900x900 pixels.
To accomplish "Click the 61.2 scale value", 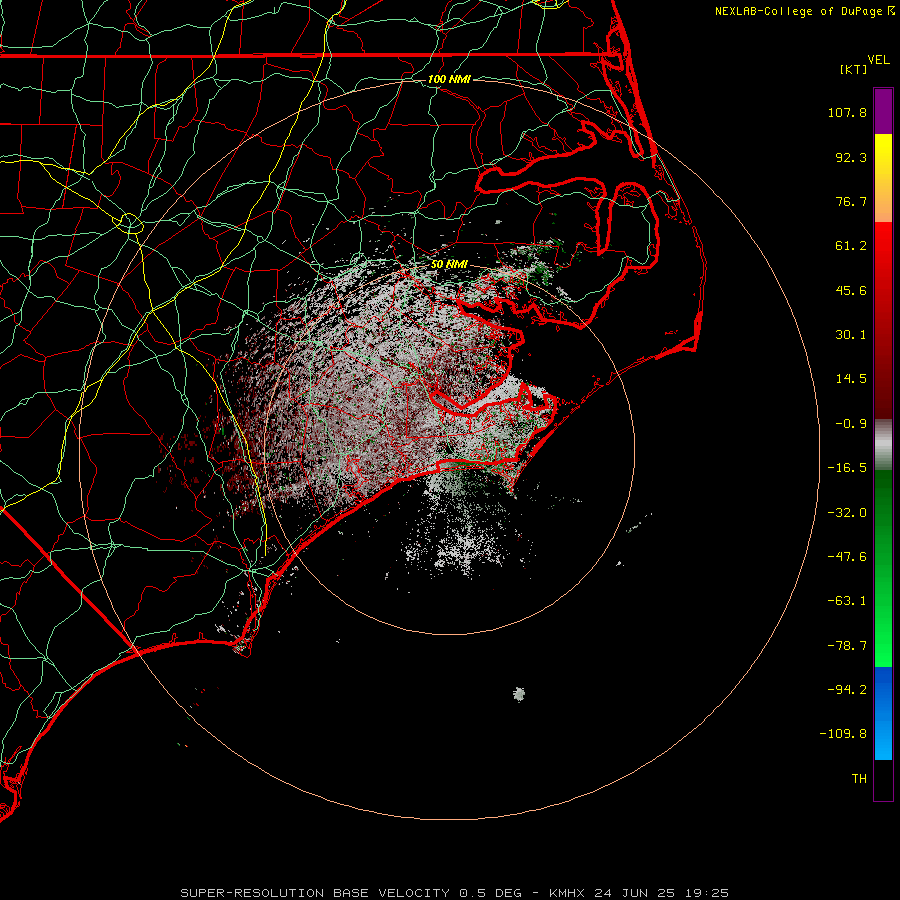I will (x=851, y=246).
